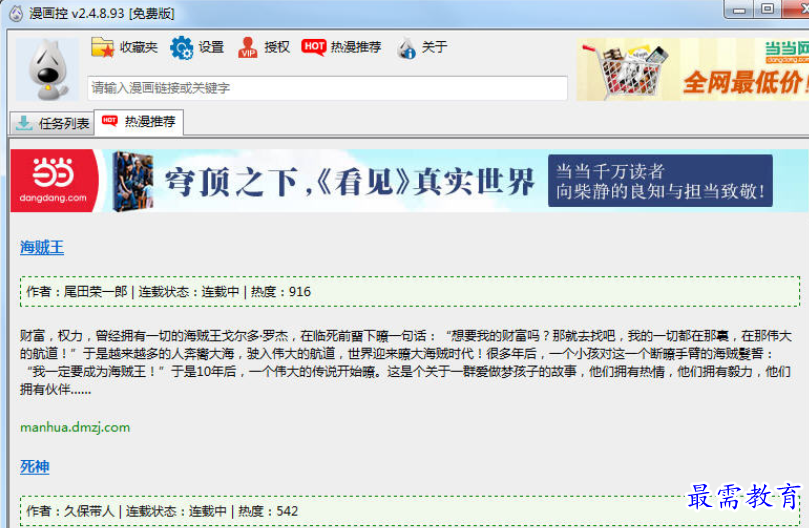Open the 海贼王 manga link
The width and height of the screenshot is (809, 528).
tap(42, 247)
